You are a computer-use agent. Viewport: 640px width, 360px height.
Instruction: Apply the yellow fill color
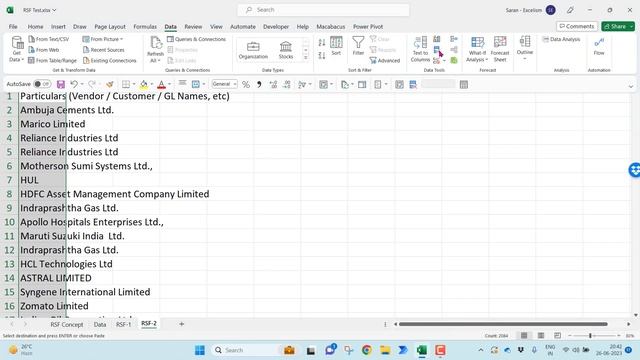click(x=144, y=84)
